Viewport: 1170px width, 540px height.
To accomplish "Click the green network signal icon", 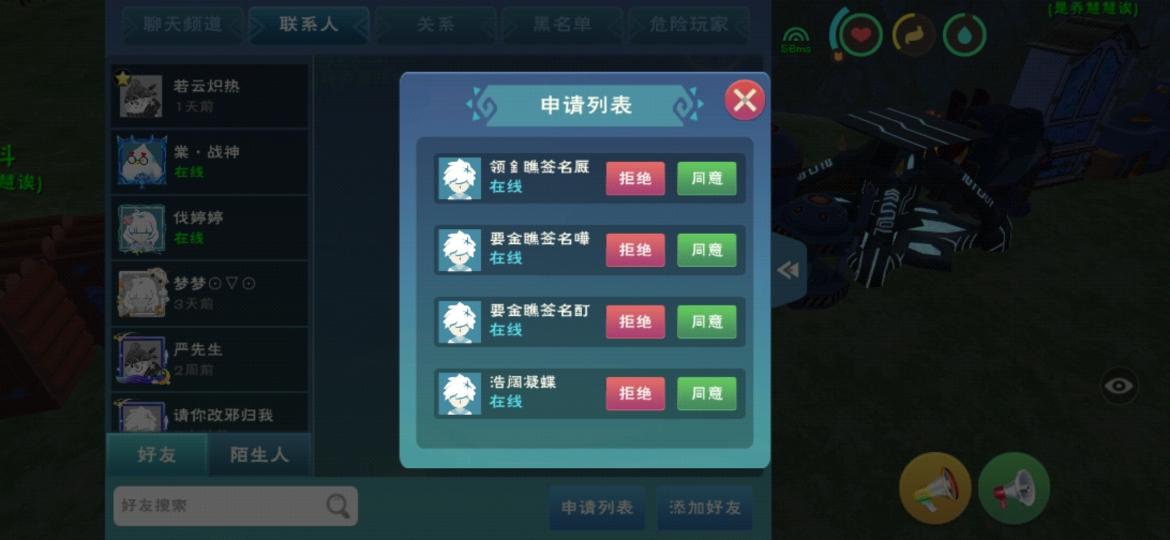I will (x=795, y=40).
